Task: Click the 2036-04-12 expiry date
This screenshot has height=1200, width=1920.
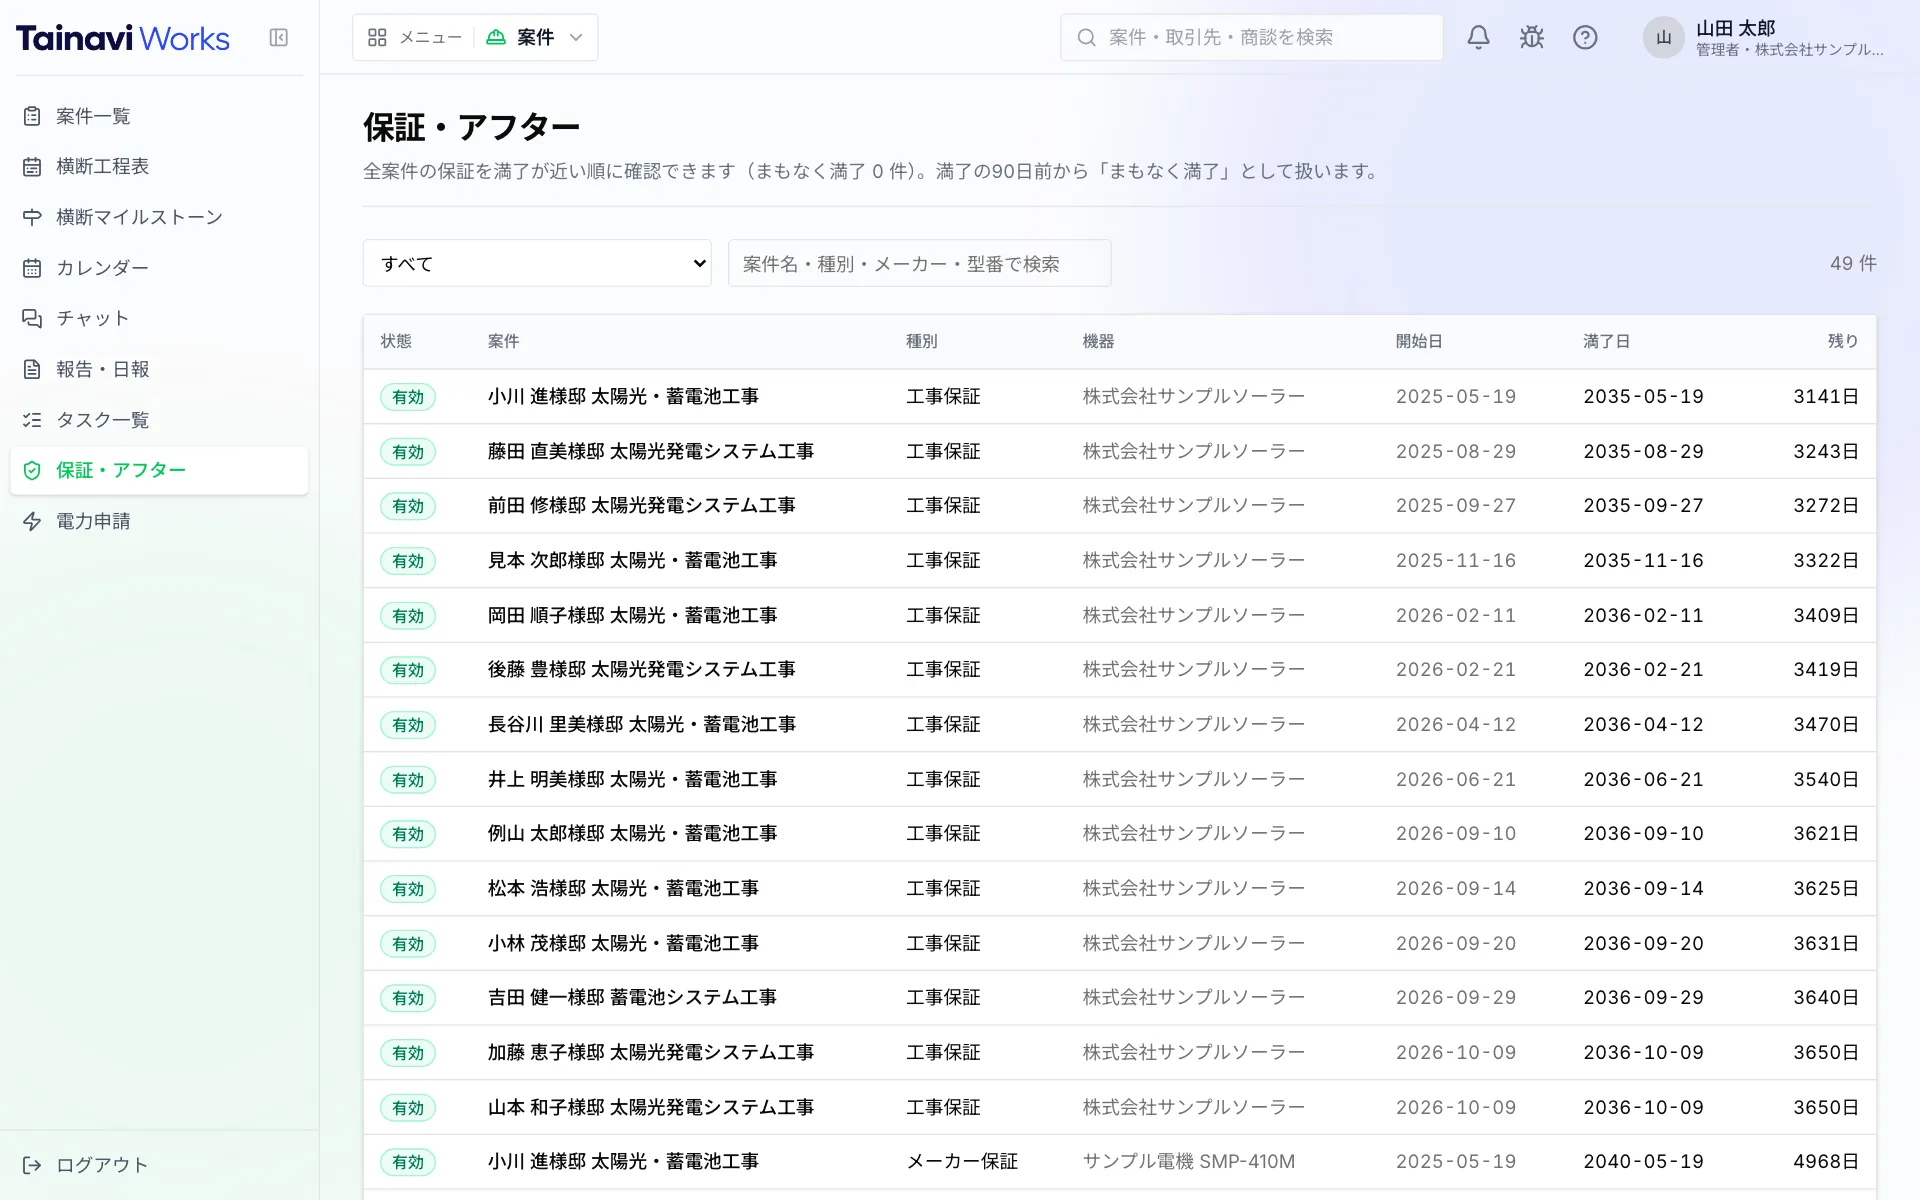Action: point(1643,725)
